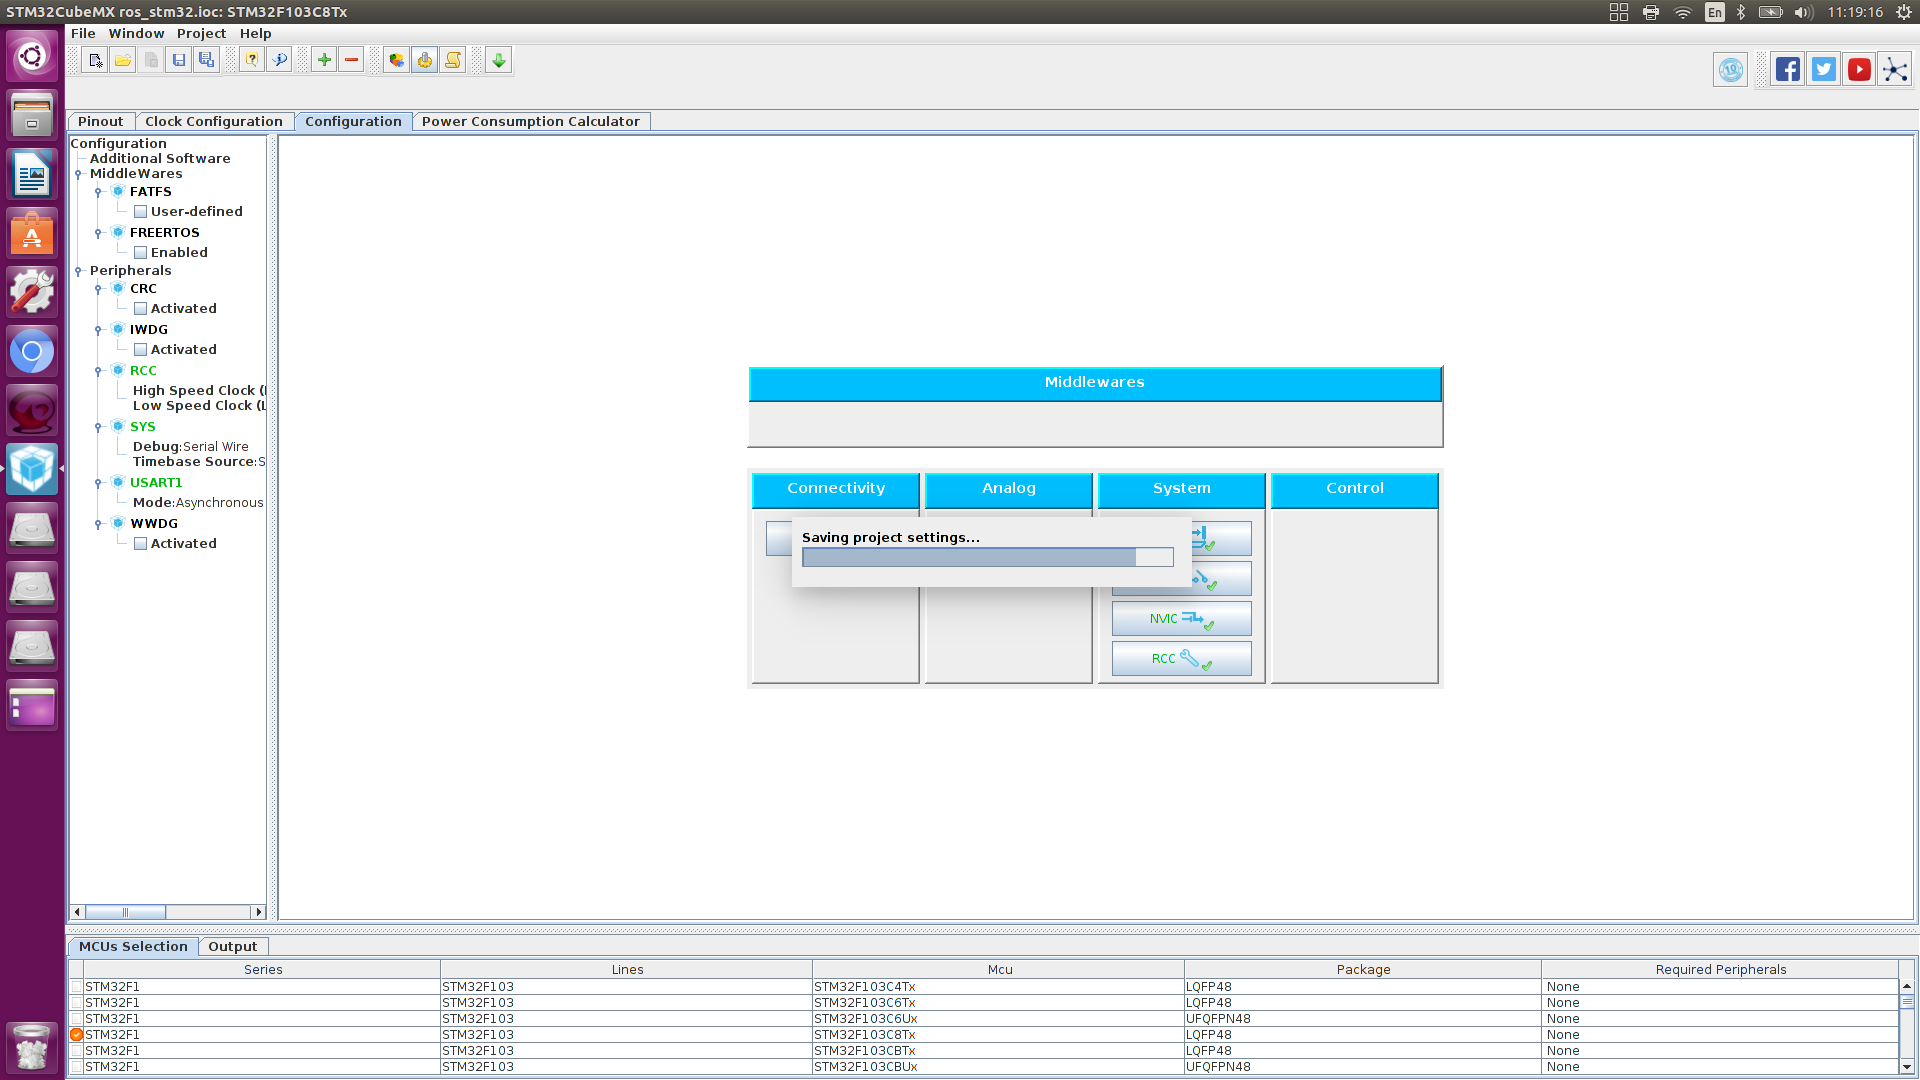Click the Control category header
1920x1080 pixels.
point(1355,489)
